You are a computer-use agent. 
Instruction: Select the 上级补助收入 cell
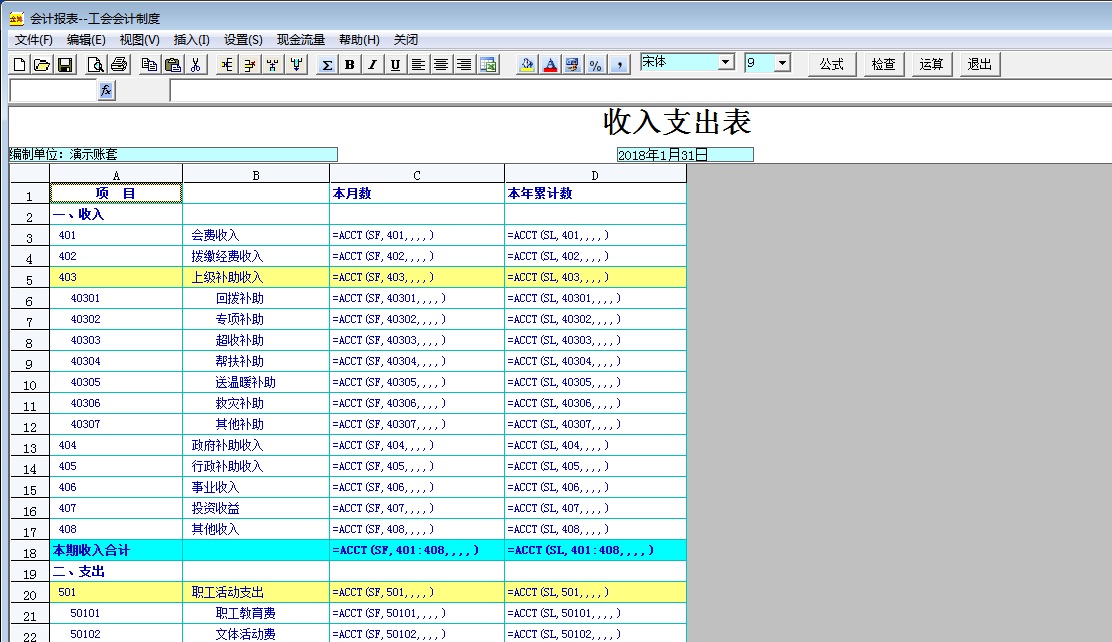pos(256,277)
